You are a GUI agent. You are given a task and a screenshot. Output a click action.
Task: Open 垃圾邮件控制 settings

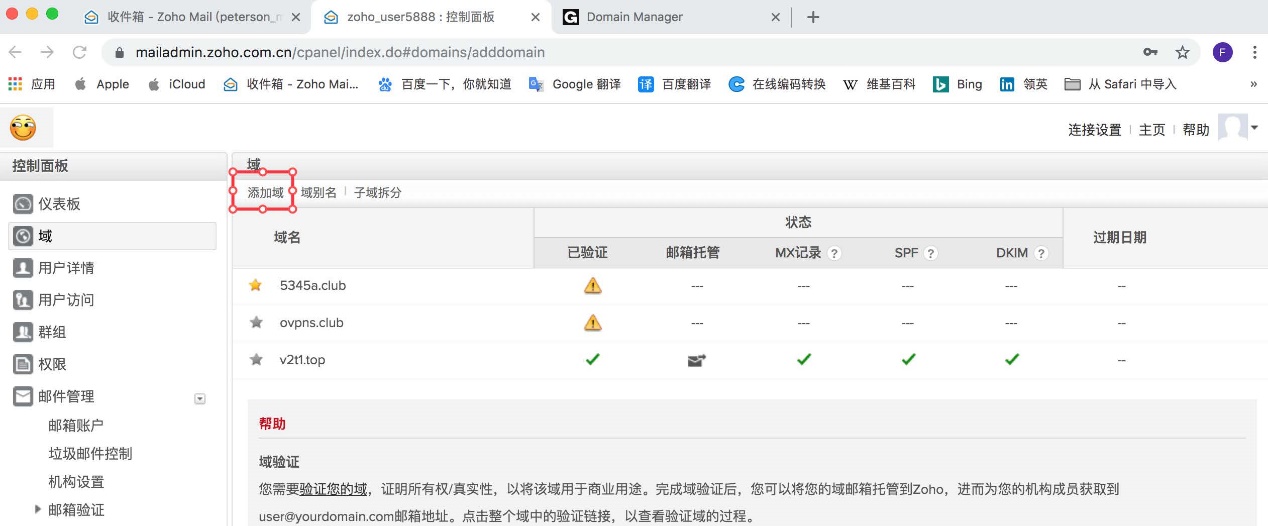point(90,453)
